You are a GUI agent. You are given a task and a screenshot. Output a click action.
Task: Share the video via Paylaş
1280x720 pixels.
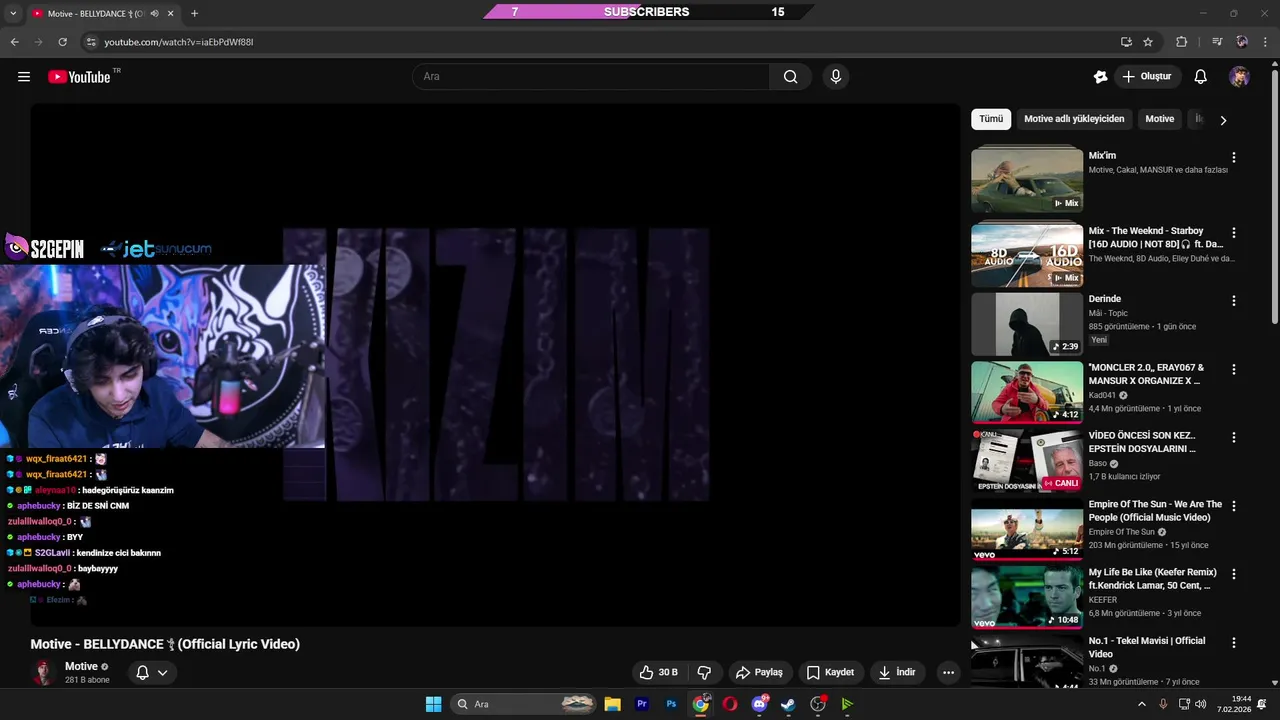(759, 672)
